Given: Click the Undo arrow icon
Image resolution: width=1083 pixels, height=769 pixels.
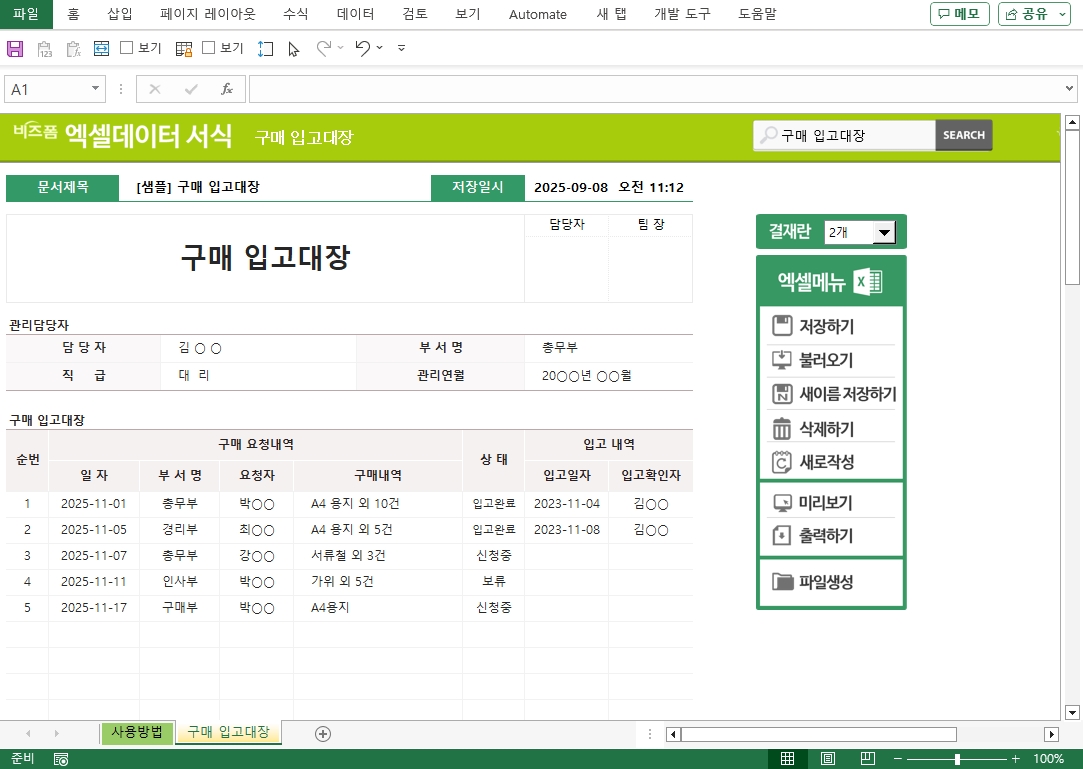Looking at the screenshot, I should (362, 48).
